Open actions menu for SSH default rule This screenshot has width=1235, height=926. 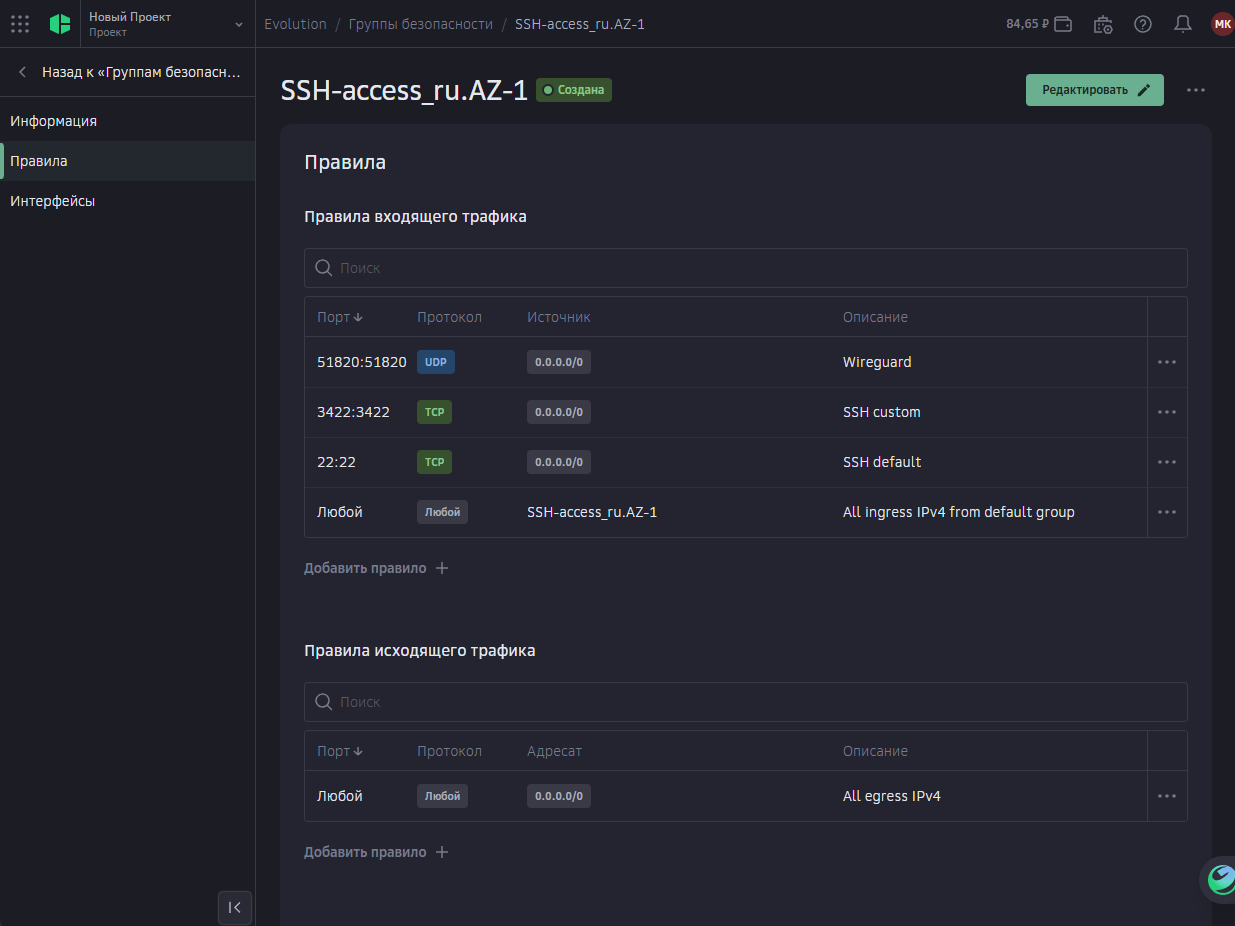[x=1167, y=462]
